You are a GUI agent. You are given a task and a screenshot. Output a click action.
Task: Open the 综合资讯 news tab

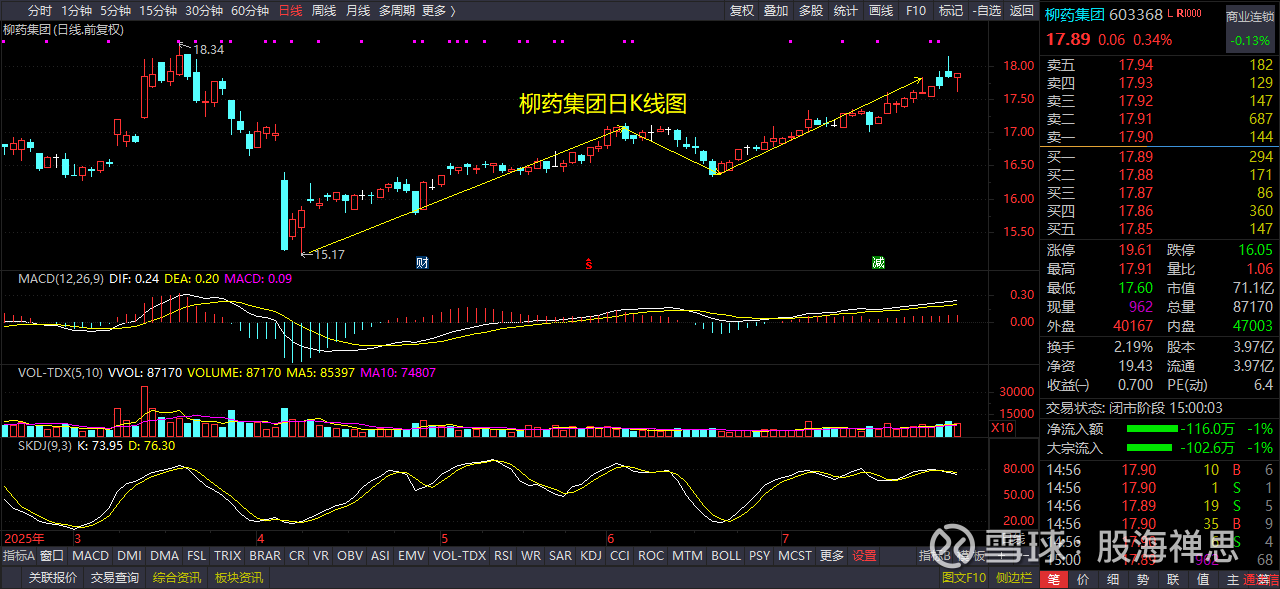pos(177,578)
